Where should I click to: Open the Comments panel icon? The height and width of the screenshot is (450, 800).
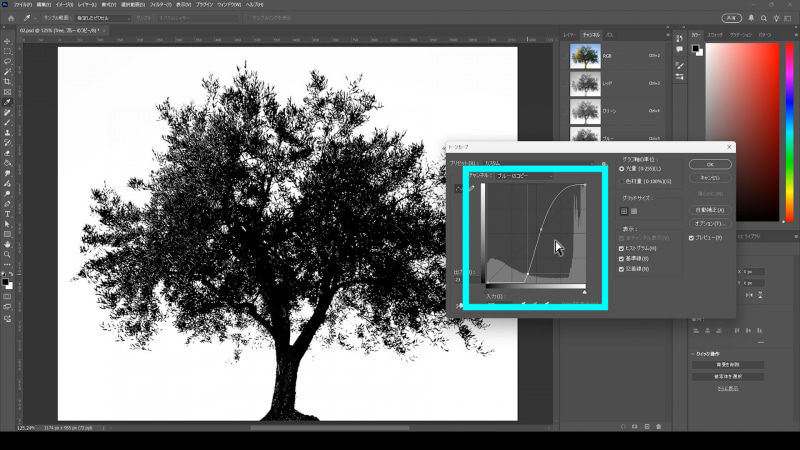click(x=679, y=49)
